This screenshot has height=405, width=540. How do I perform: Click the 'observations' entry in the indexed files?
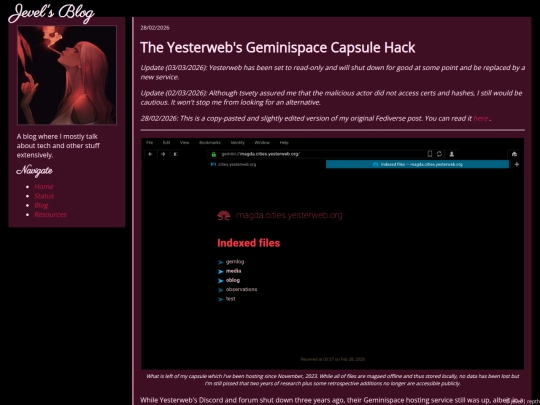(241, 290)
